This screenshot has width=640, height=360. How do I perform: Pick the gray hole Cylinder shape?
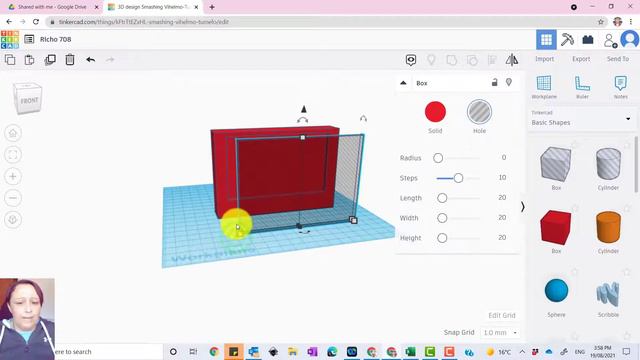coord(608,164)
